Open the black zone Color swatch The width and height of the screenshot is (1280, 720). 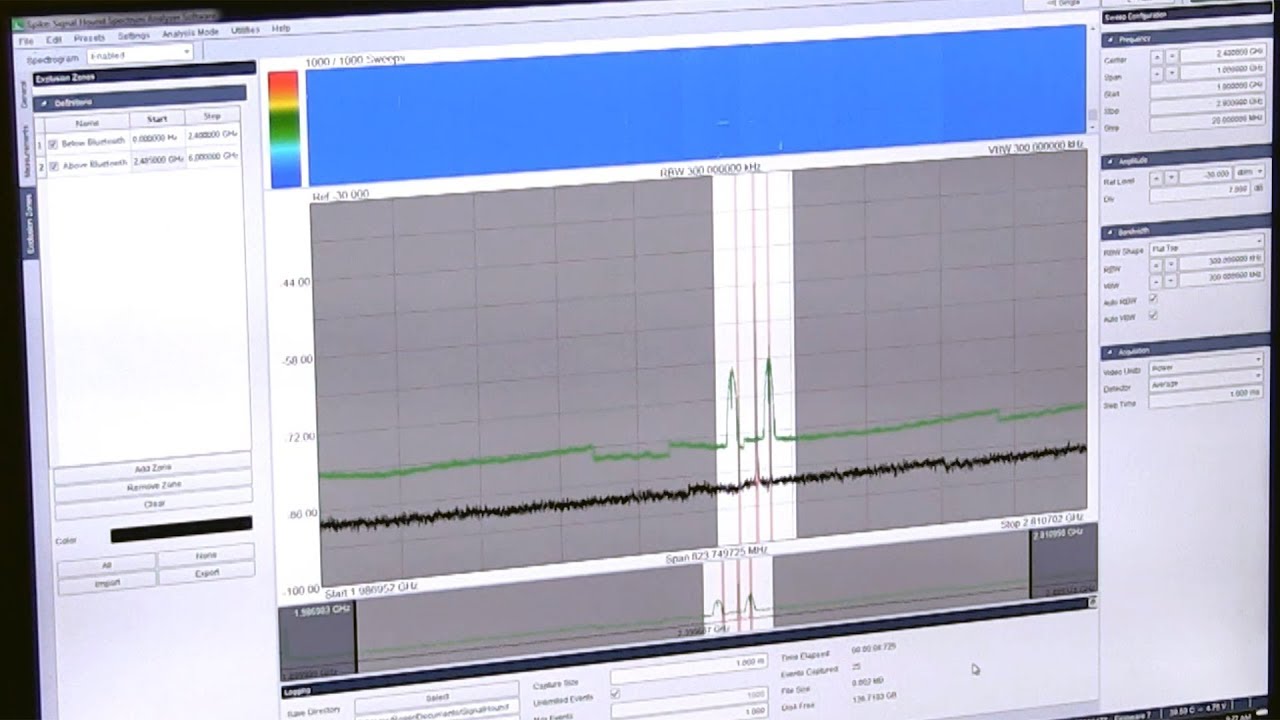(181, 530)
